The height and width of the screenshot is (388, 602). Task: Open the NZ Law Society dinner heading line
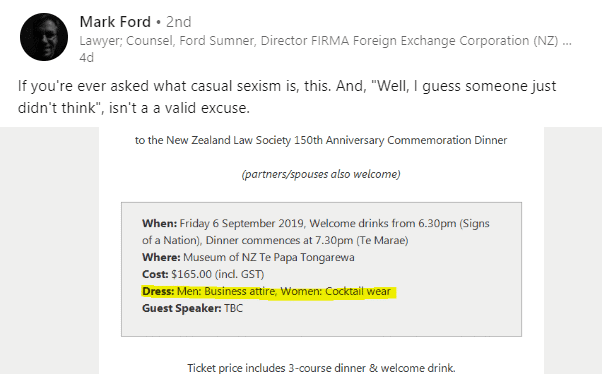pos(321,140)
